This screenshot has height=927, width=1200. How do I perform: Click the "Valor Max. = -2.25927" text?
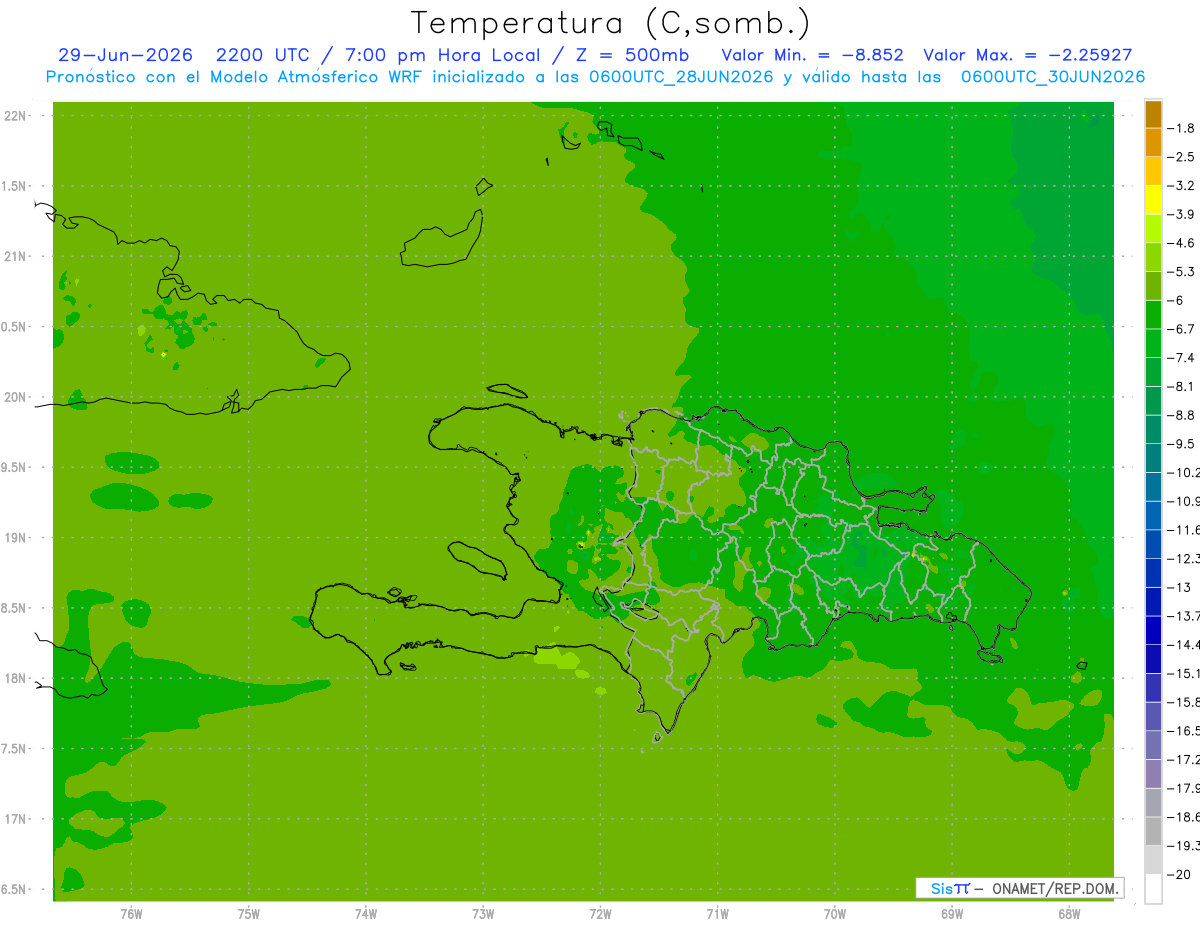pos(1028,55)
